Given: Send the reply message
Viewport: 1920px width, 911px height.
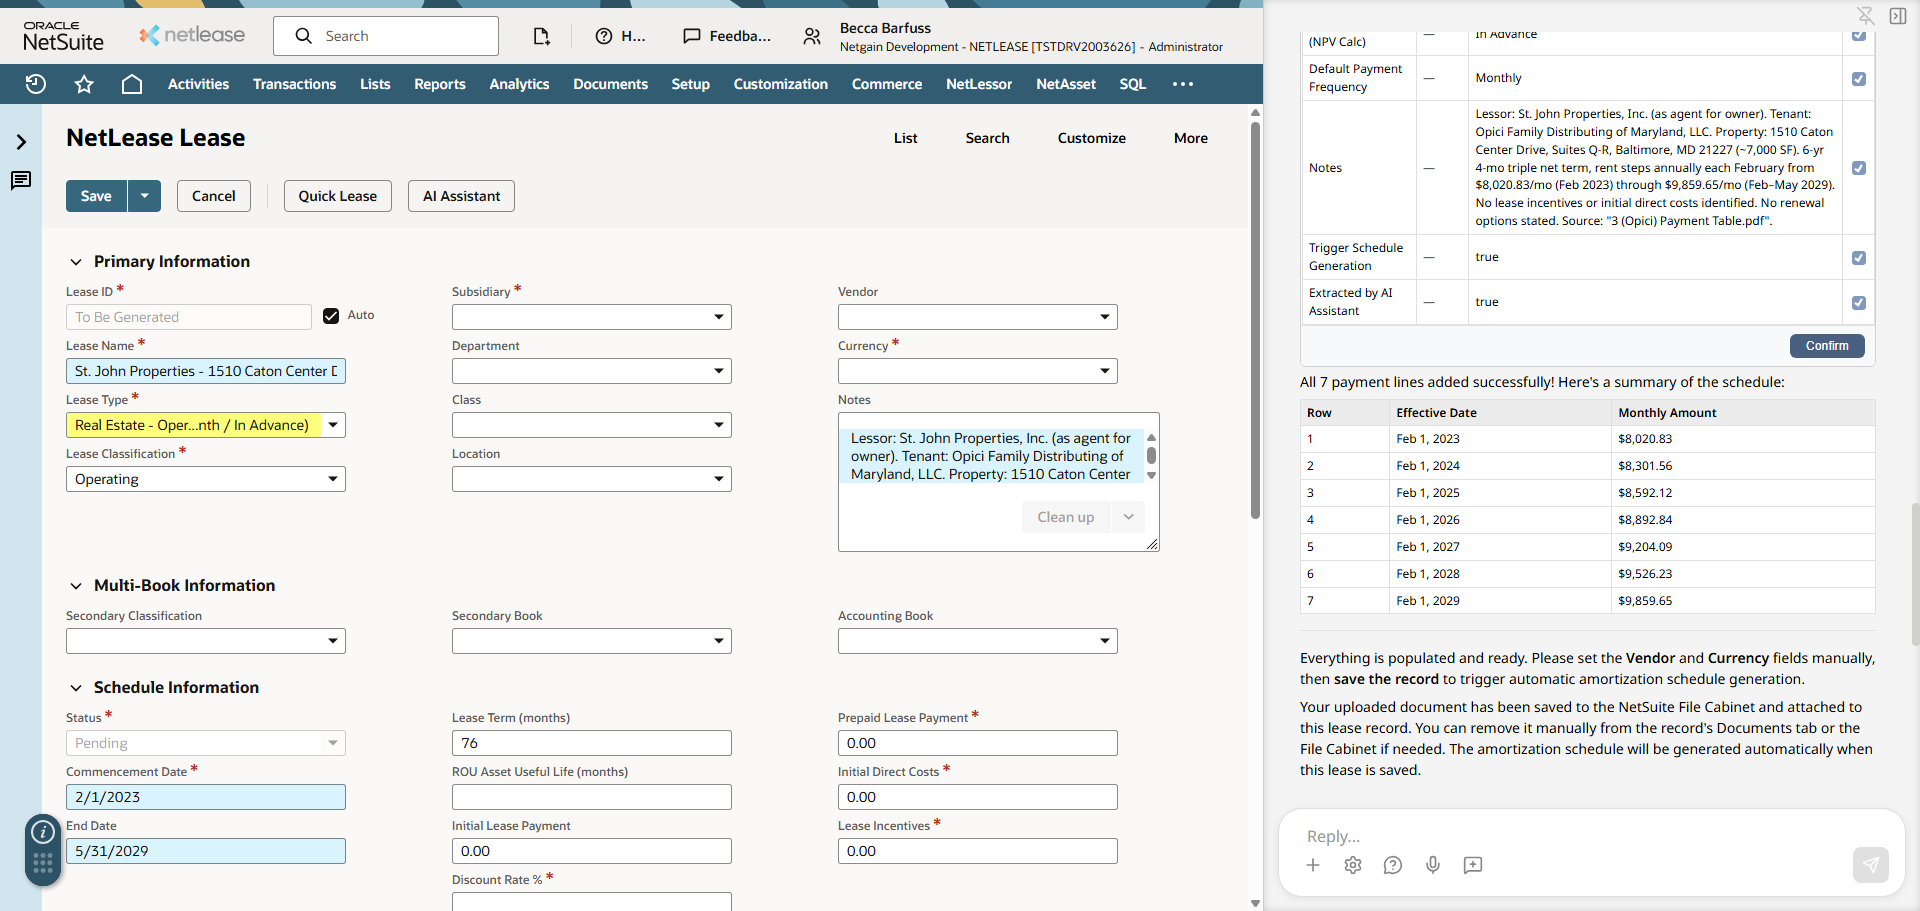Looking at the screenshot, I should pos(1871,865).
